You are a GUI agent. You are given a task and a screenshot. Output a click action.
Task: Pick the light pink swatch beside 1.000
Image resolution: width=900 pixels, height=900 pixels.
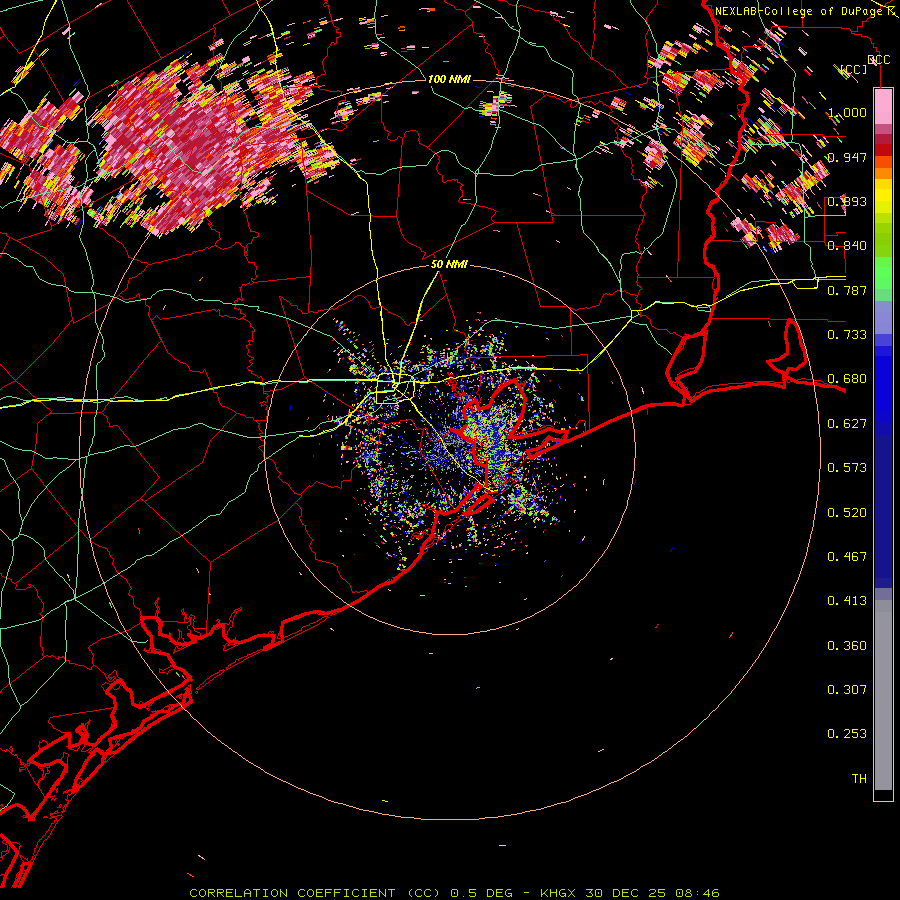pos(883,106)
